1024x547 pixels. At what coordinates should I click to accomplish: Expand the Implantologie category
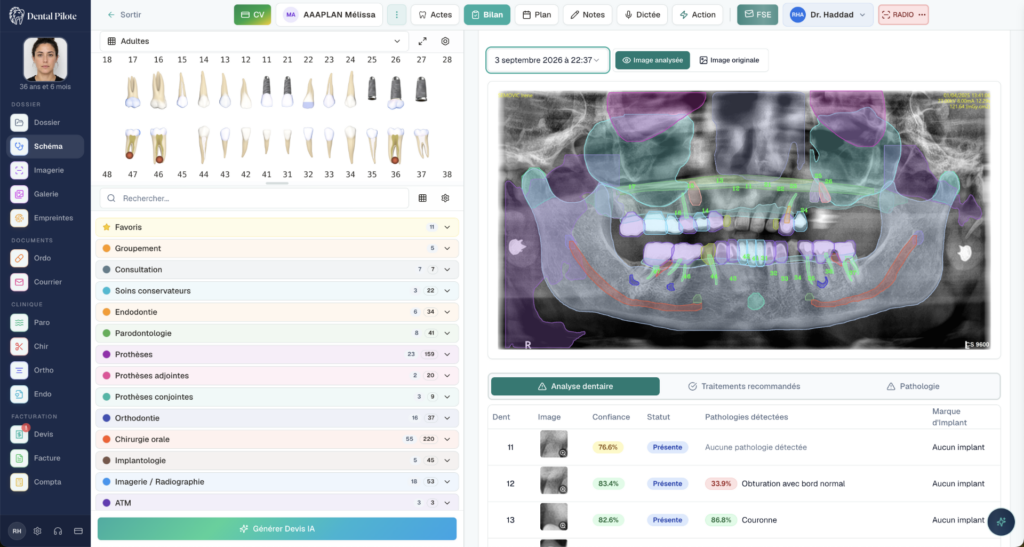click(277, 460)
